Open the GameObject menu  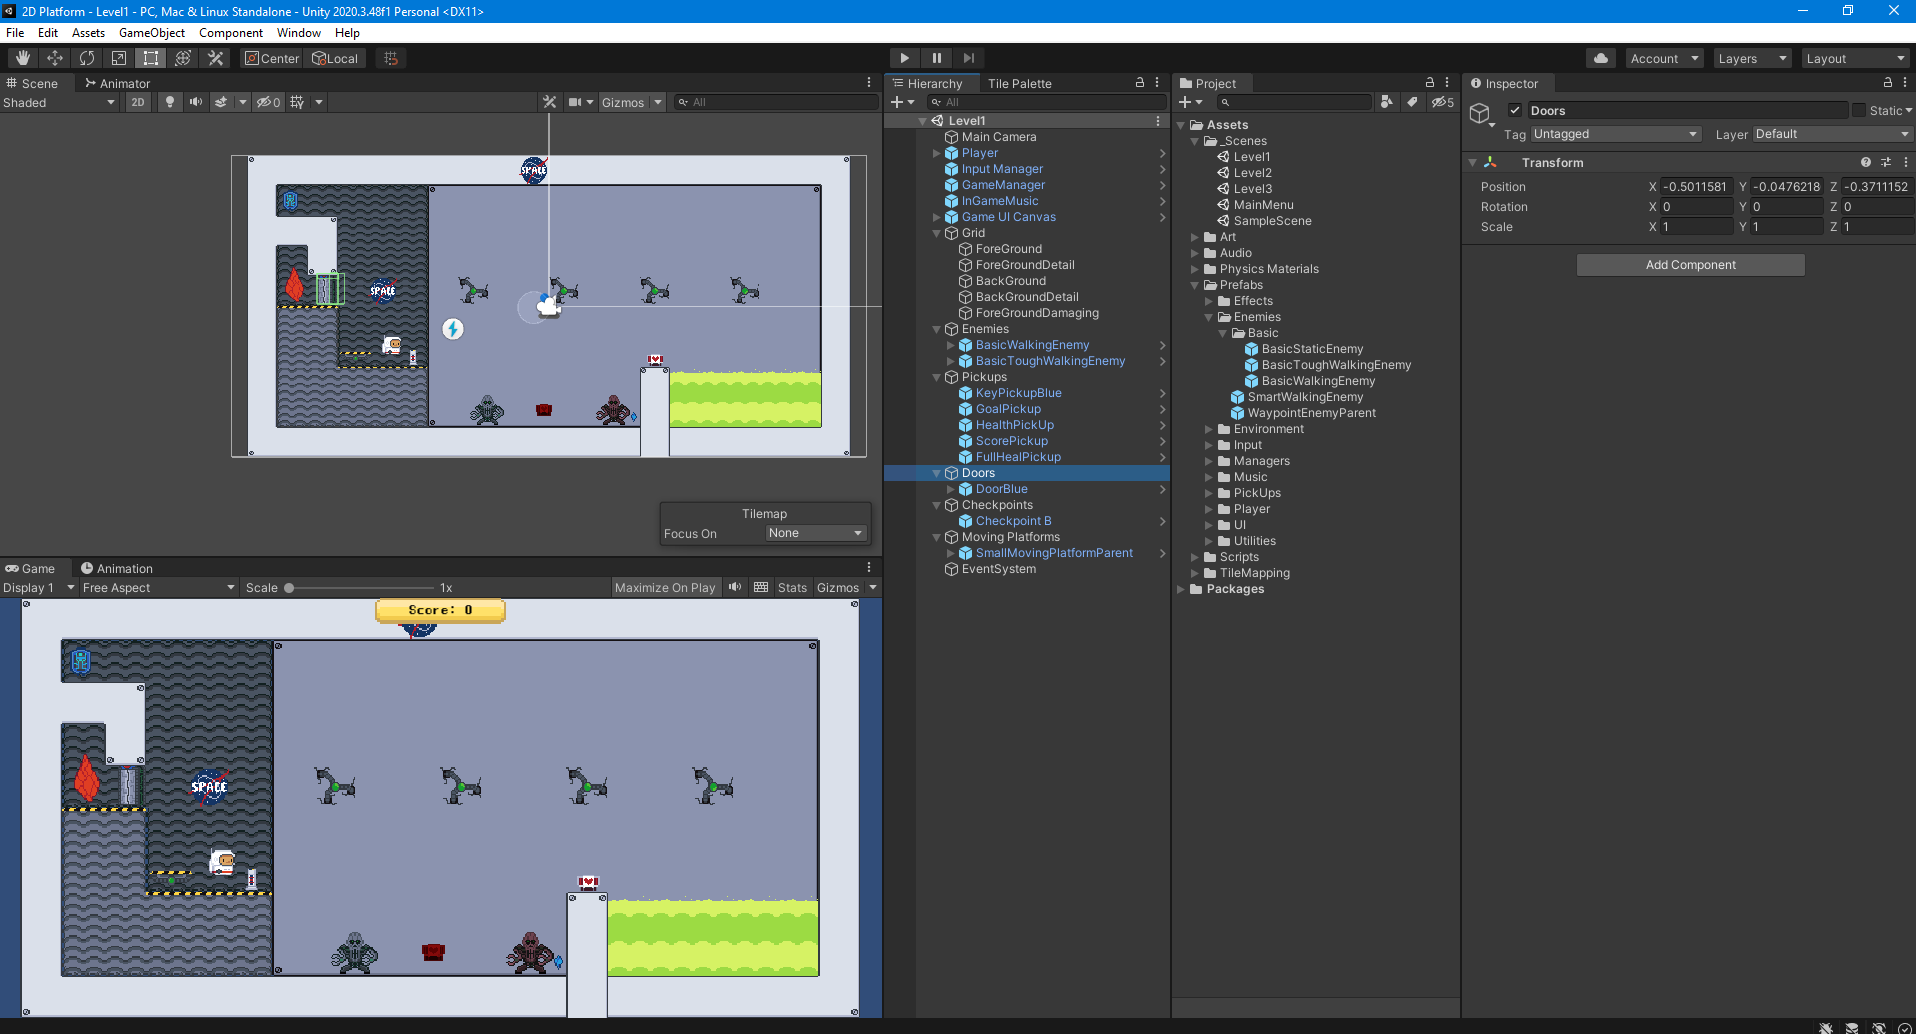pyautogui.click(x=152, y=32)
